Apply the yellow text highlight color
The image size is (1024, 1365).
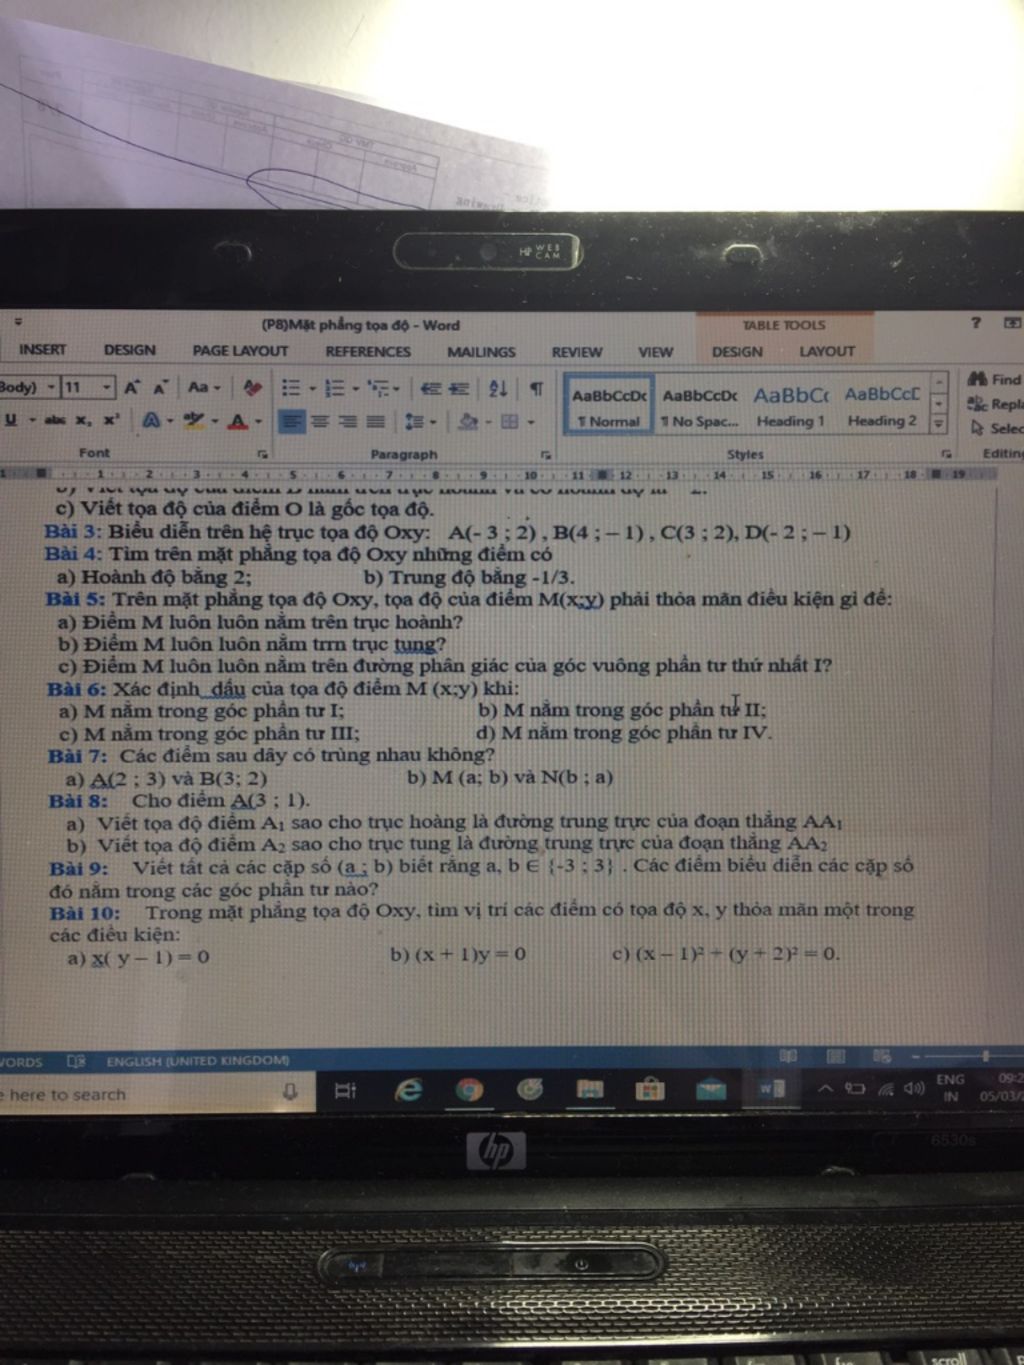(193, 420)
